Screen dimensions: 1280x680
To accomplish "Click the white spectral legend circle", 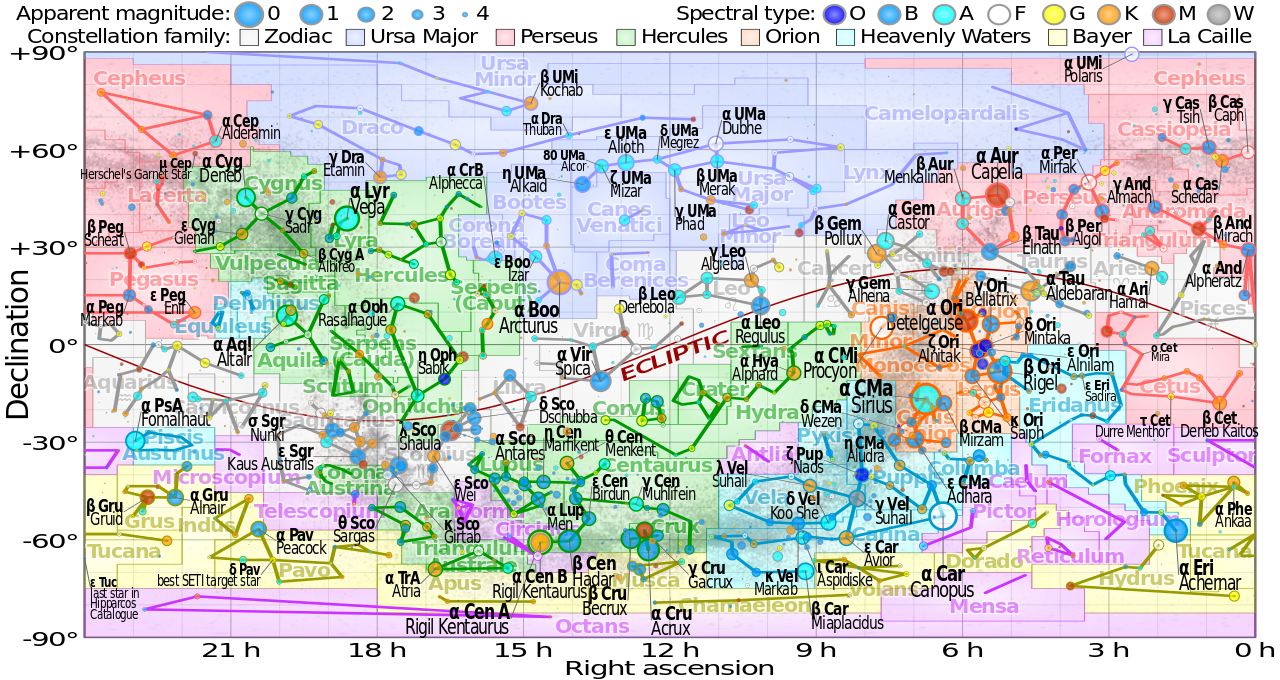I will 999,15.
